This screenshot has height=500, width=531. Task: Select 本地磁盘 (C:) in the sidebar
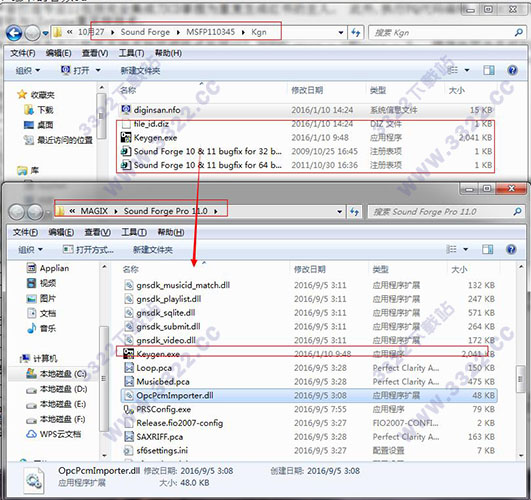57,374
